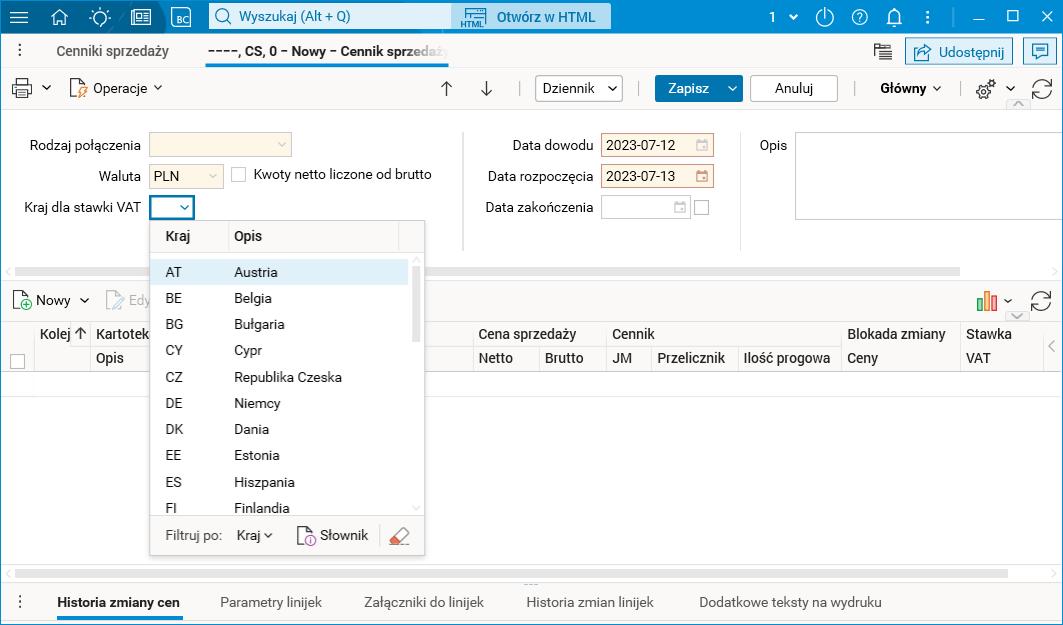Click the BC icon in top bar
The image size is (1063, 625).
[182, 17]
